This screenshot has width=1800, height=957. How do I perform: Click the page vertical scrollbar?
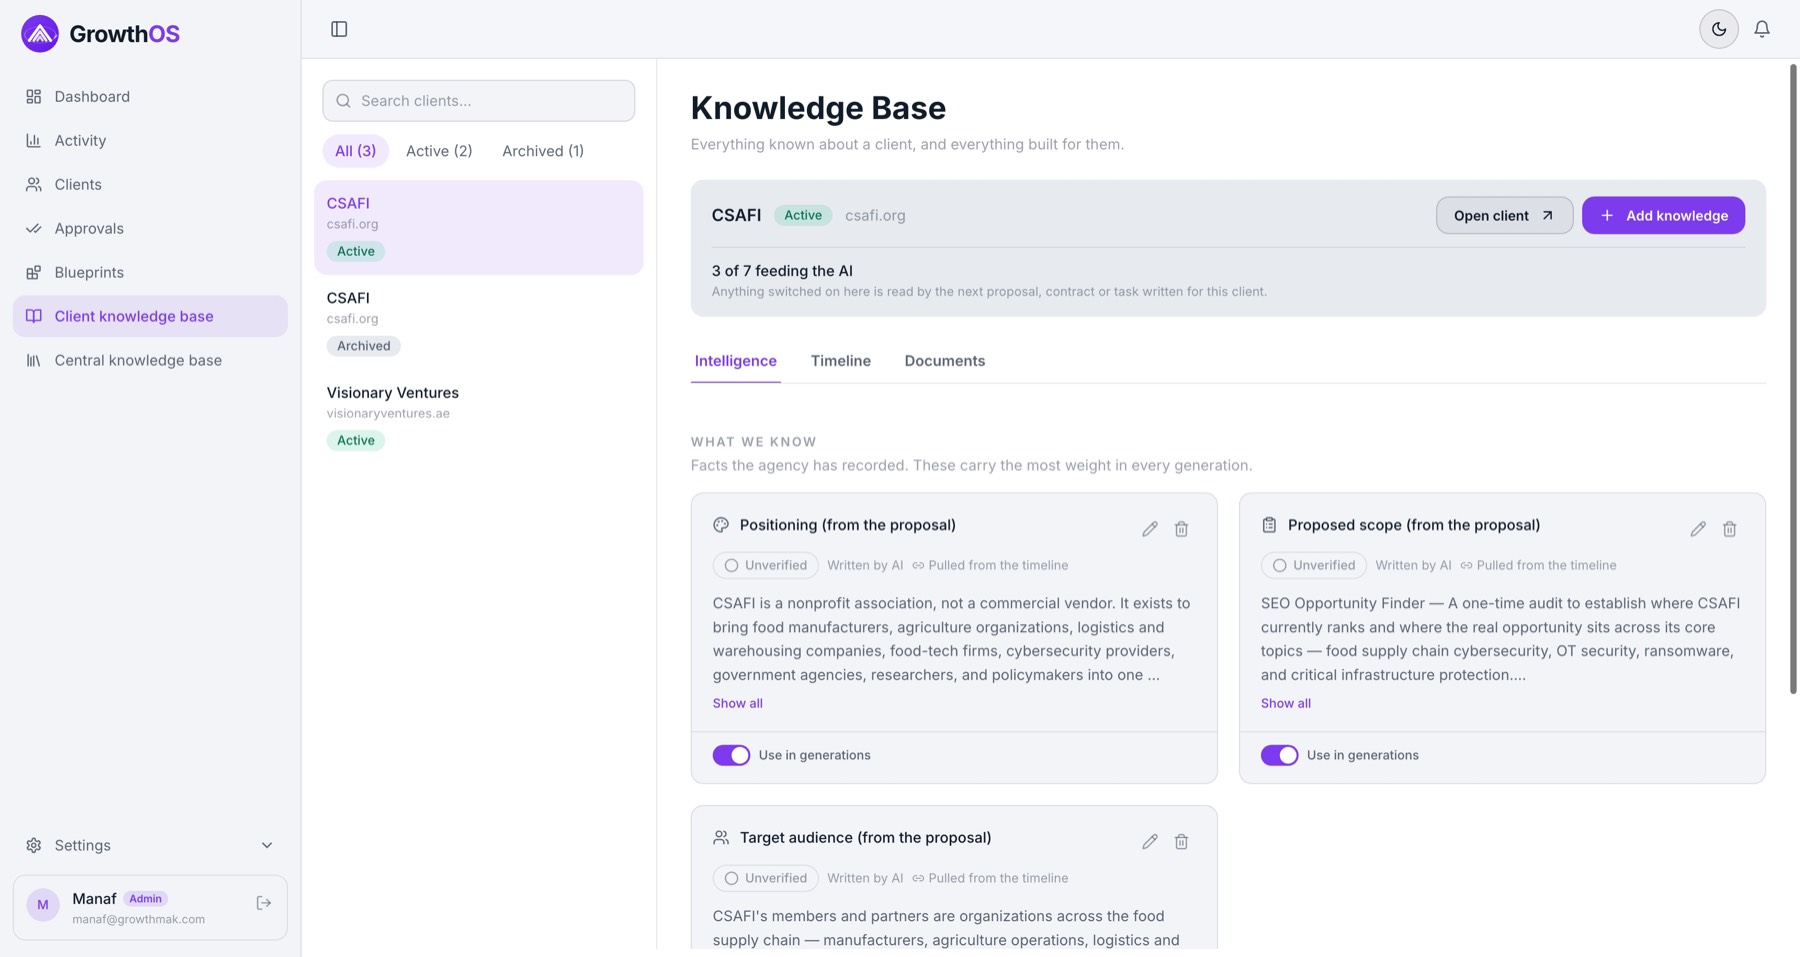pyautogui.click(x=1793, y=380)
